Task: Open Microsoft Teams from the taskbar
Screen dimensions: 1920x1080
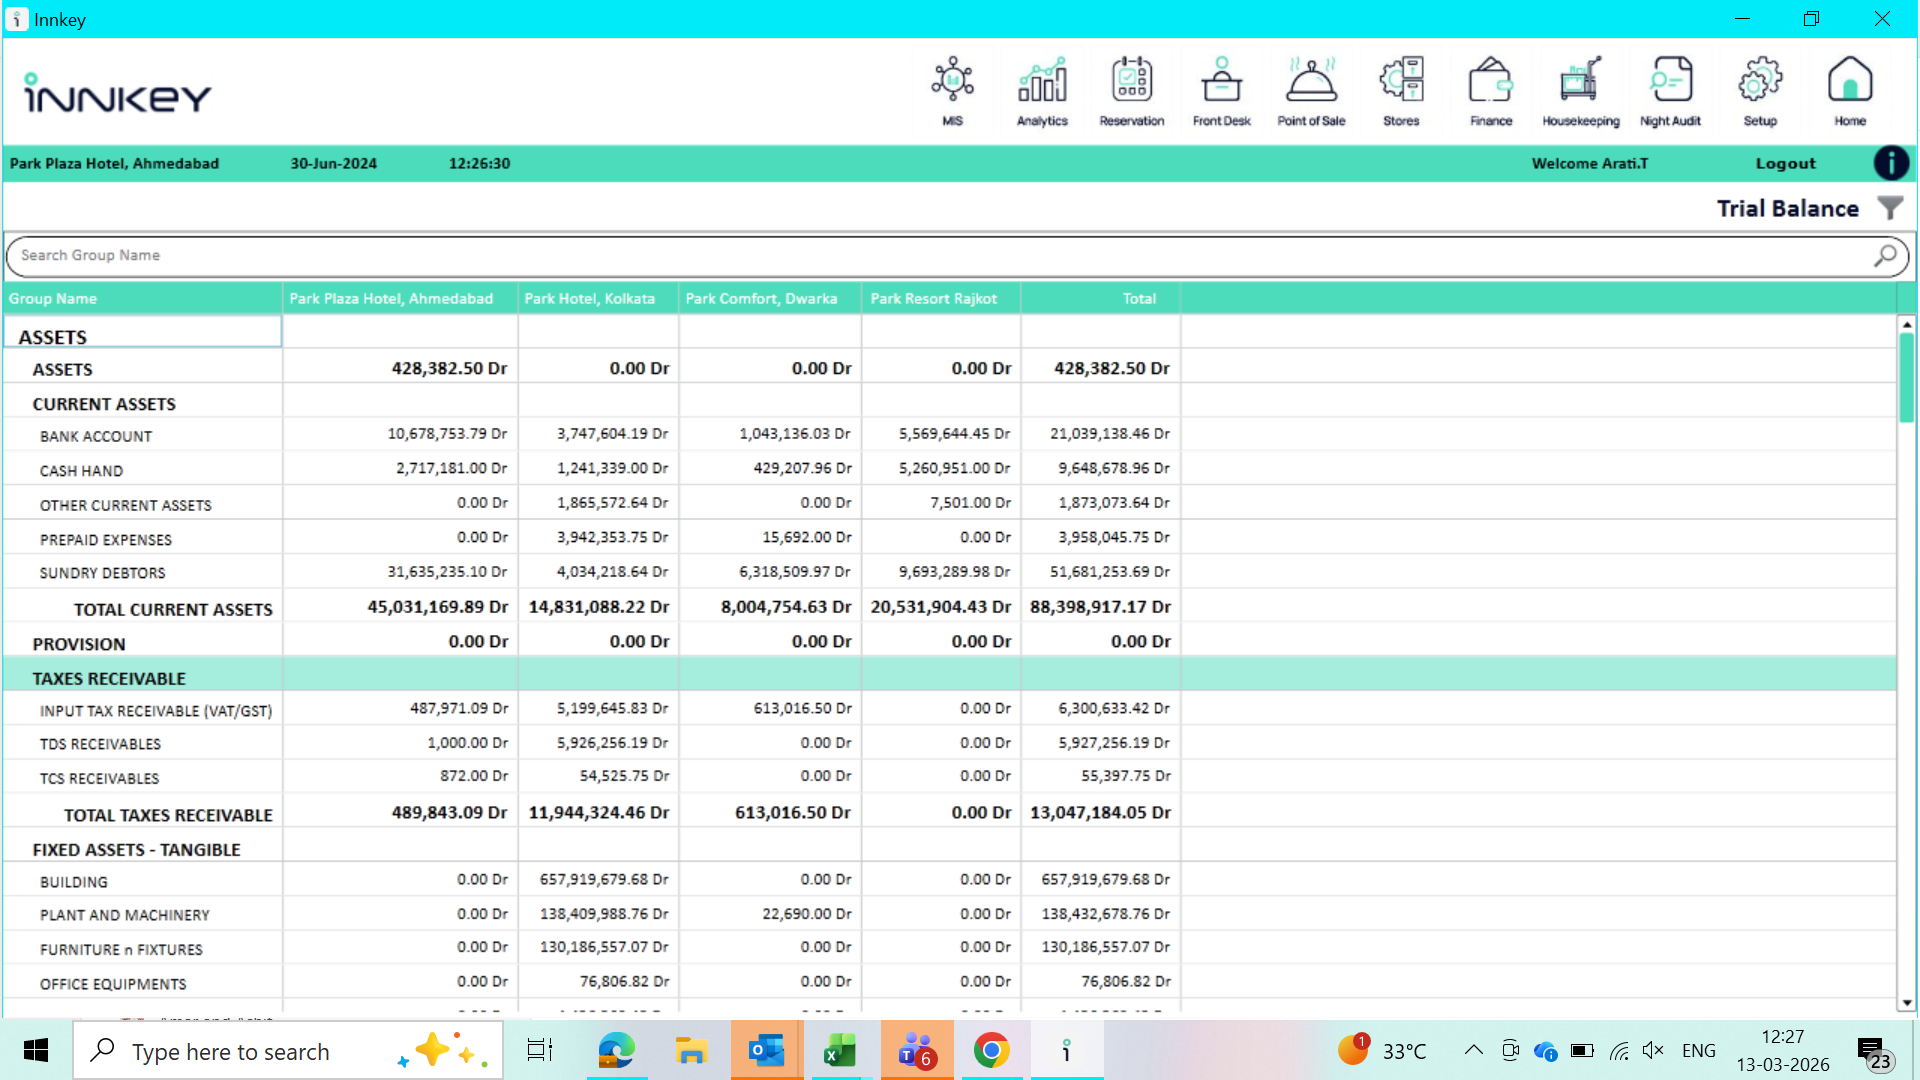Action: pyautogui.click(x=916, y=1050)
